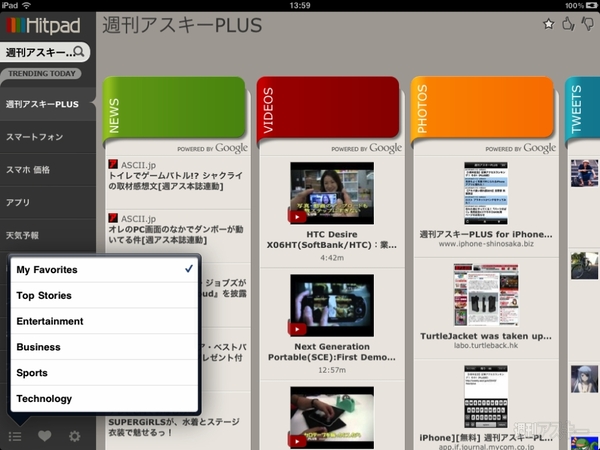600x450 pixels.
Task: Open HTC Desire X06HT video title
Action: 332,240
